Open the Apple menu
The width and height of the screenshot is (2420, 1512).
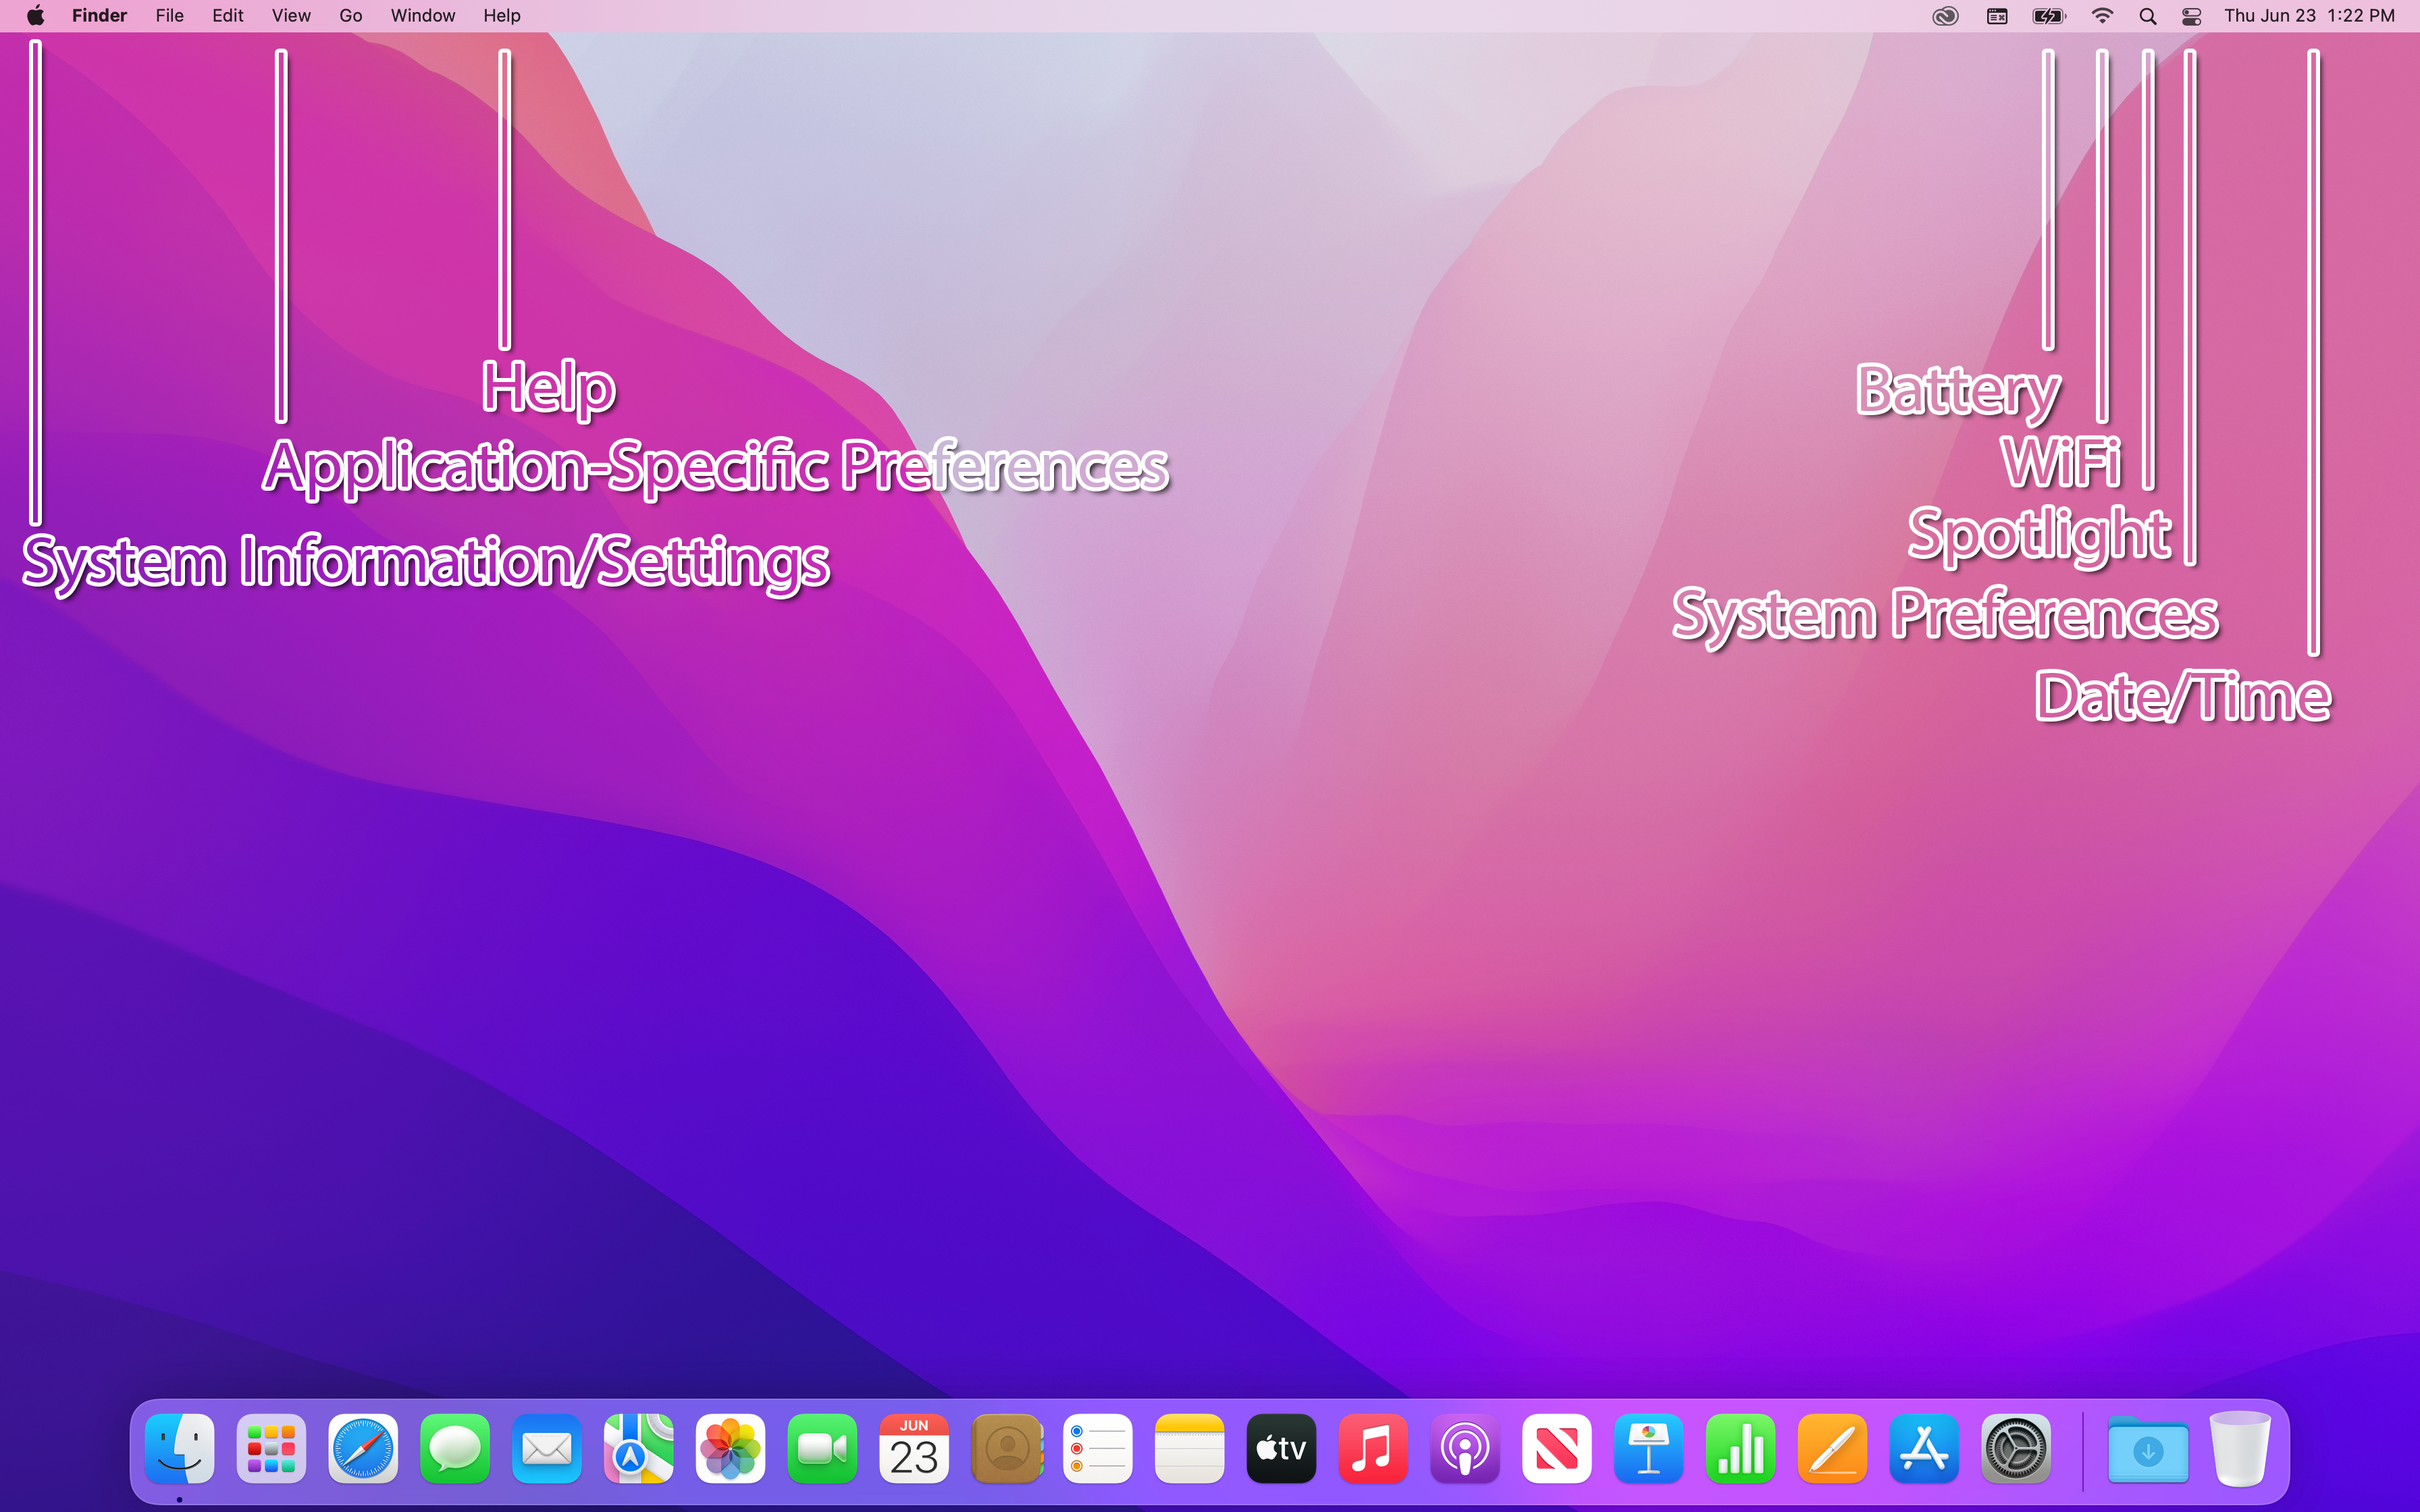(x=35, y=15)
